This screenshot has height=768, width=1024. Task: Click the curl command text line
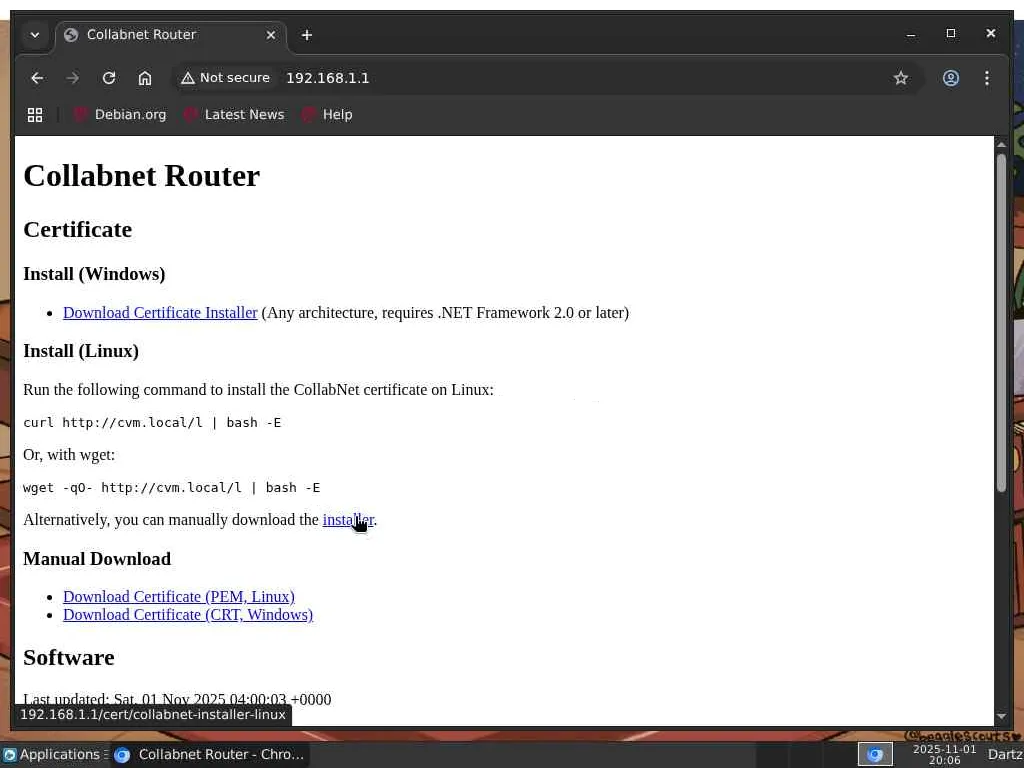coord(152,423)
